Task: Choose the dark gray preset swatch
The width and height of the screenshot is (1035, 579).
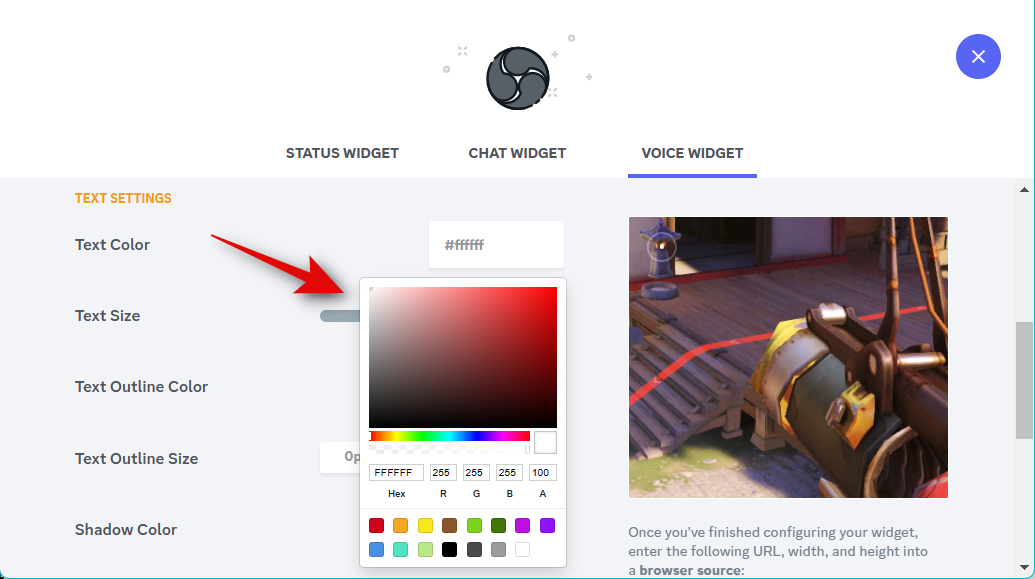Action: (x=474, y=549)
